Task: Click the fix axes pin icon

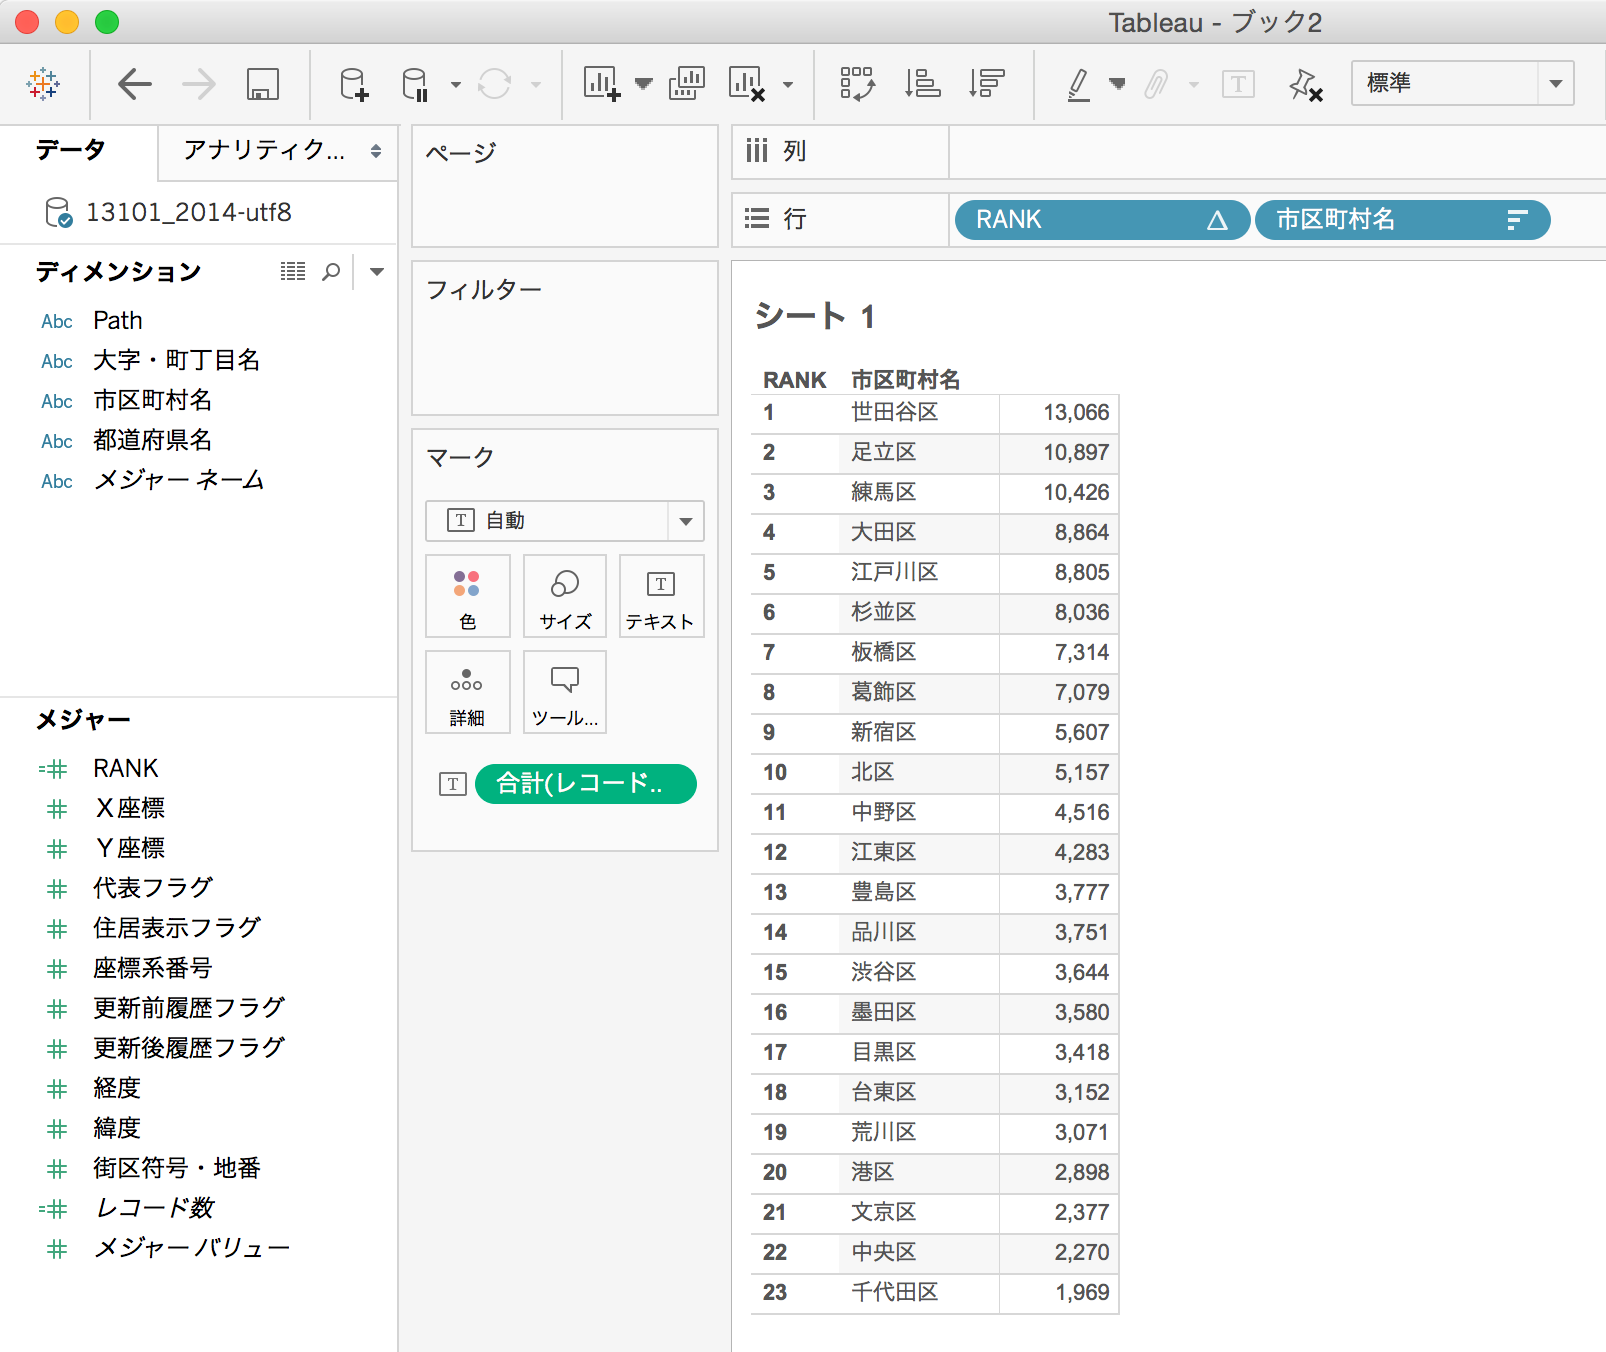Action: coord(1305,84)
